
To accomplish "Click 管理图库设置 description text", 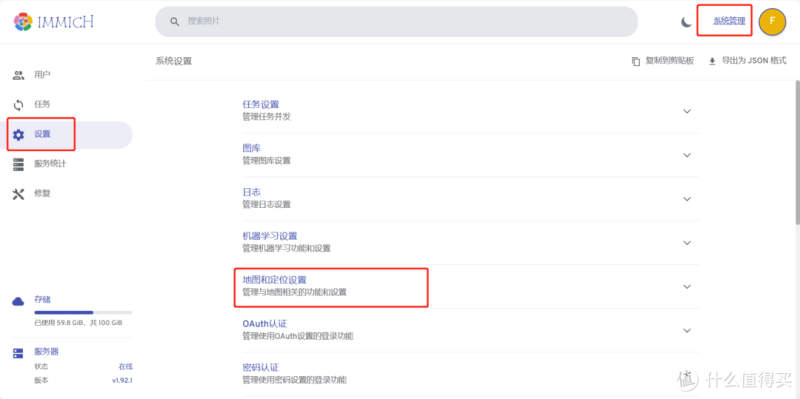I will (266, 161).
